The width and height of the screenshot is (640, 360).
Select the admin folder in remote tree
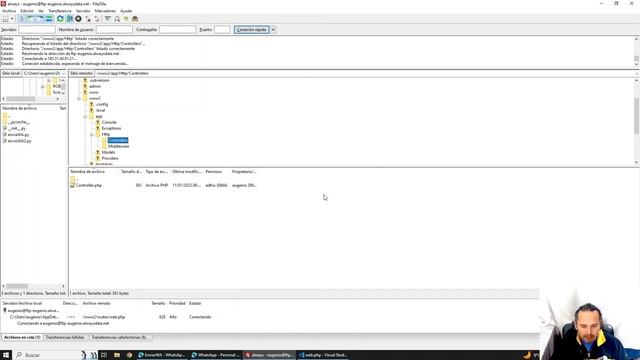click(95, 86)
